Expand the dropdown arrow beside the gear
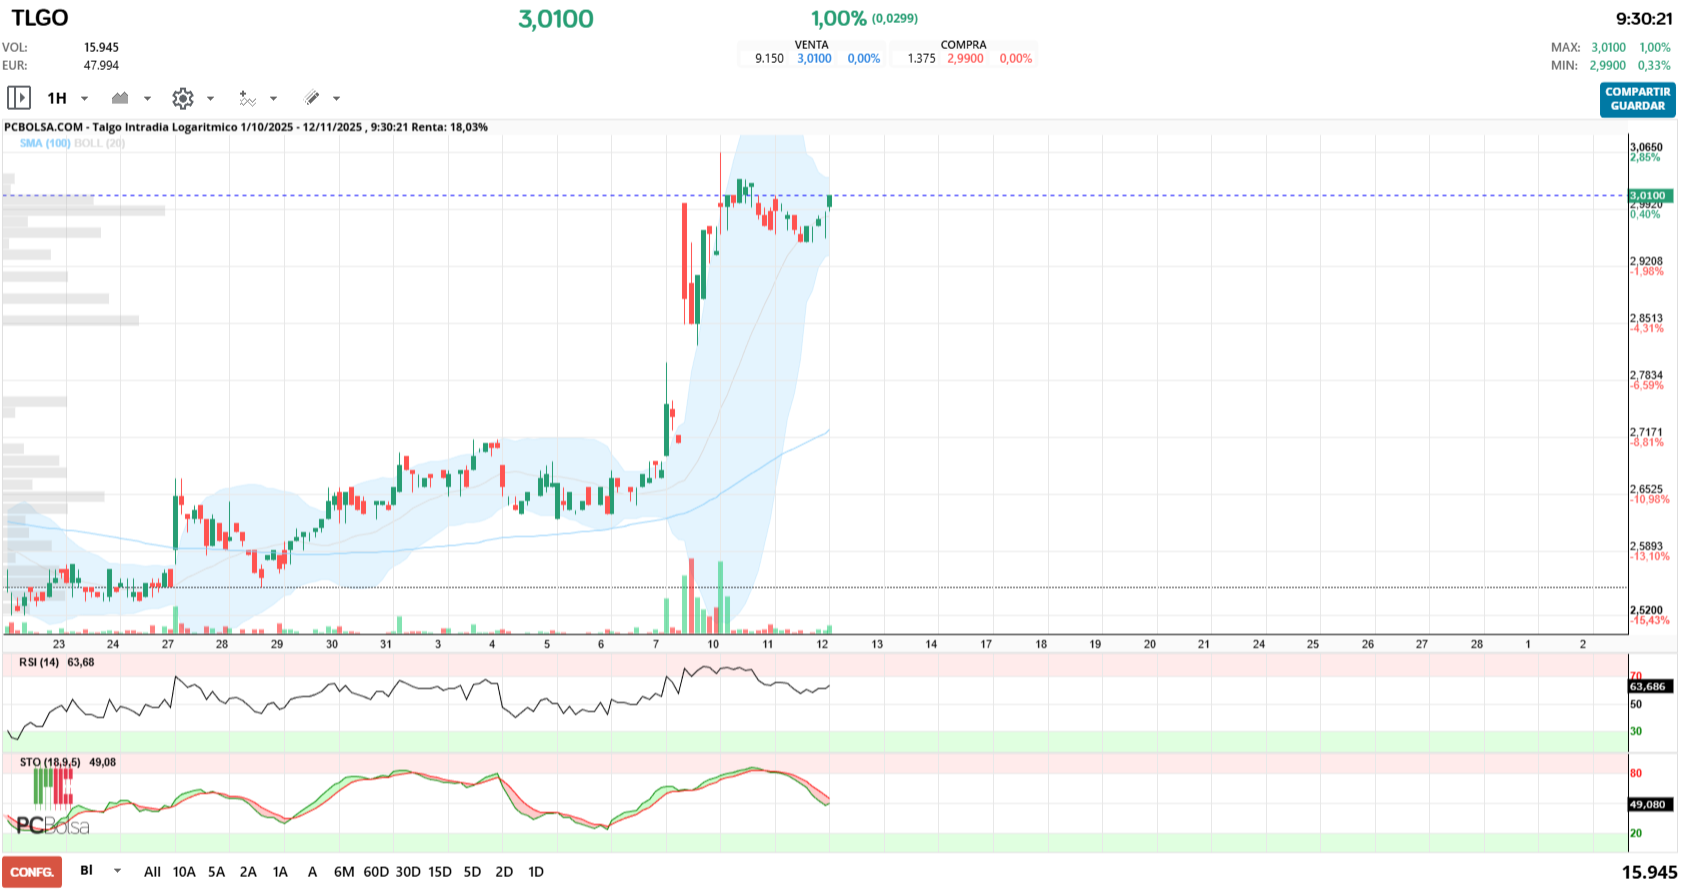The image size is (1691, 893). coord(210,98)
